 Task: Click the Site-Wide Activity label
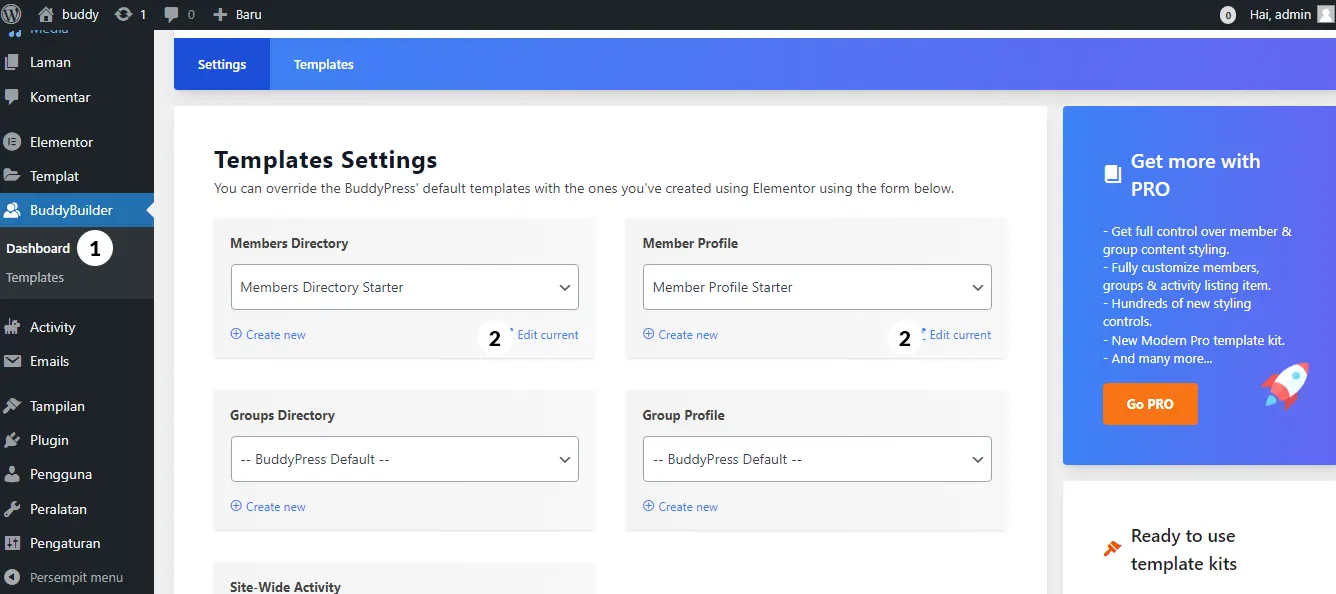point(285,587)
